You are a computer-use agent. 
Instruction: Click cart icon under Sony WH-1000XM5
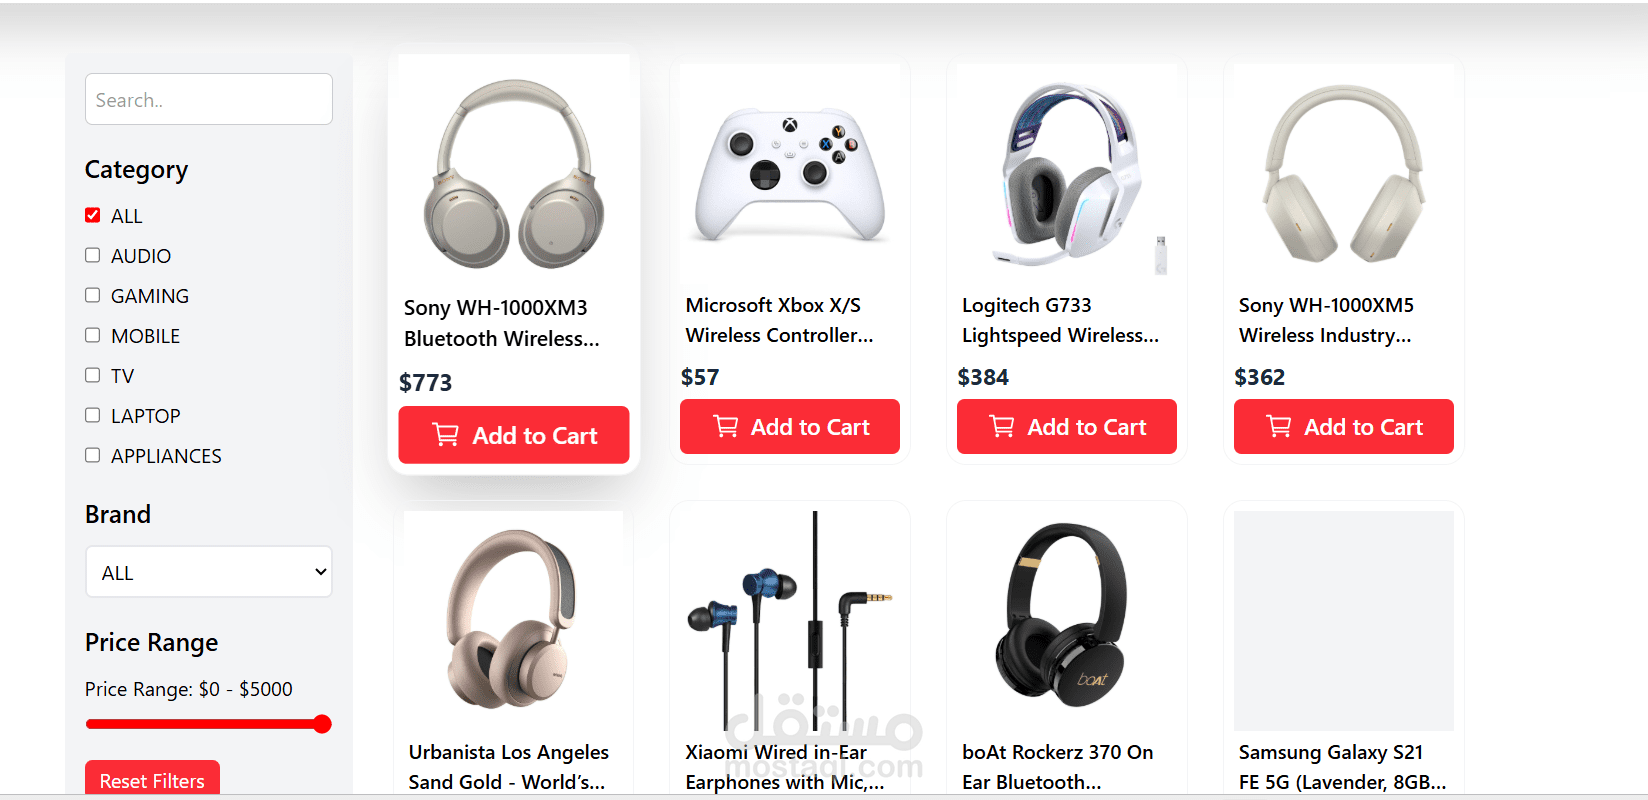tap(1279, 427)
